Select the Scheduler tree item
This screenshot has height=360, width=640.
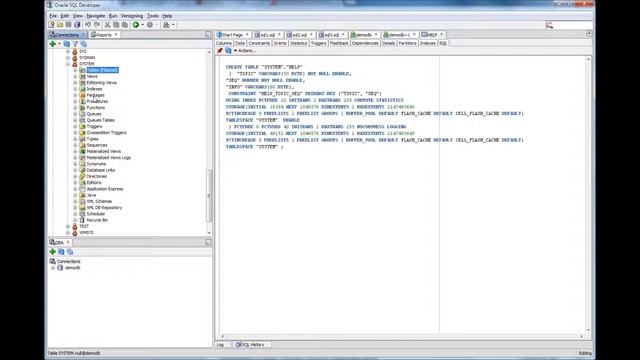[96, 214]
